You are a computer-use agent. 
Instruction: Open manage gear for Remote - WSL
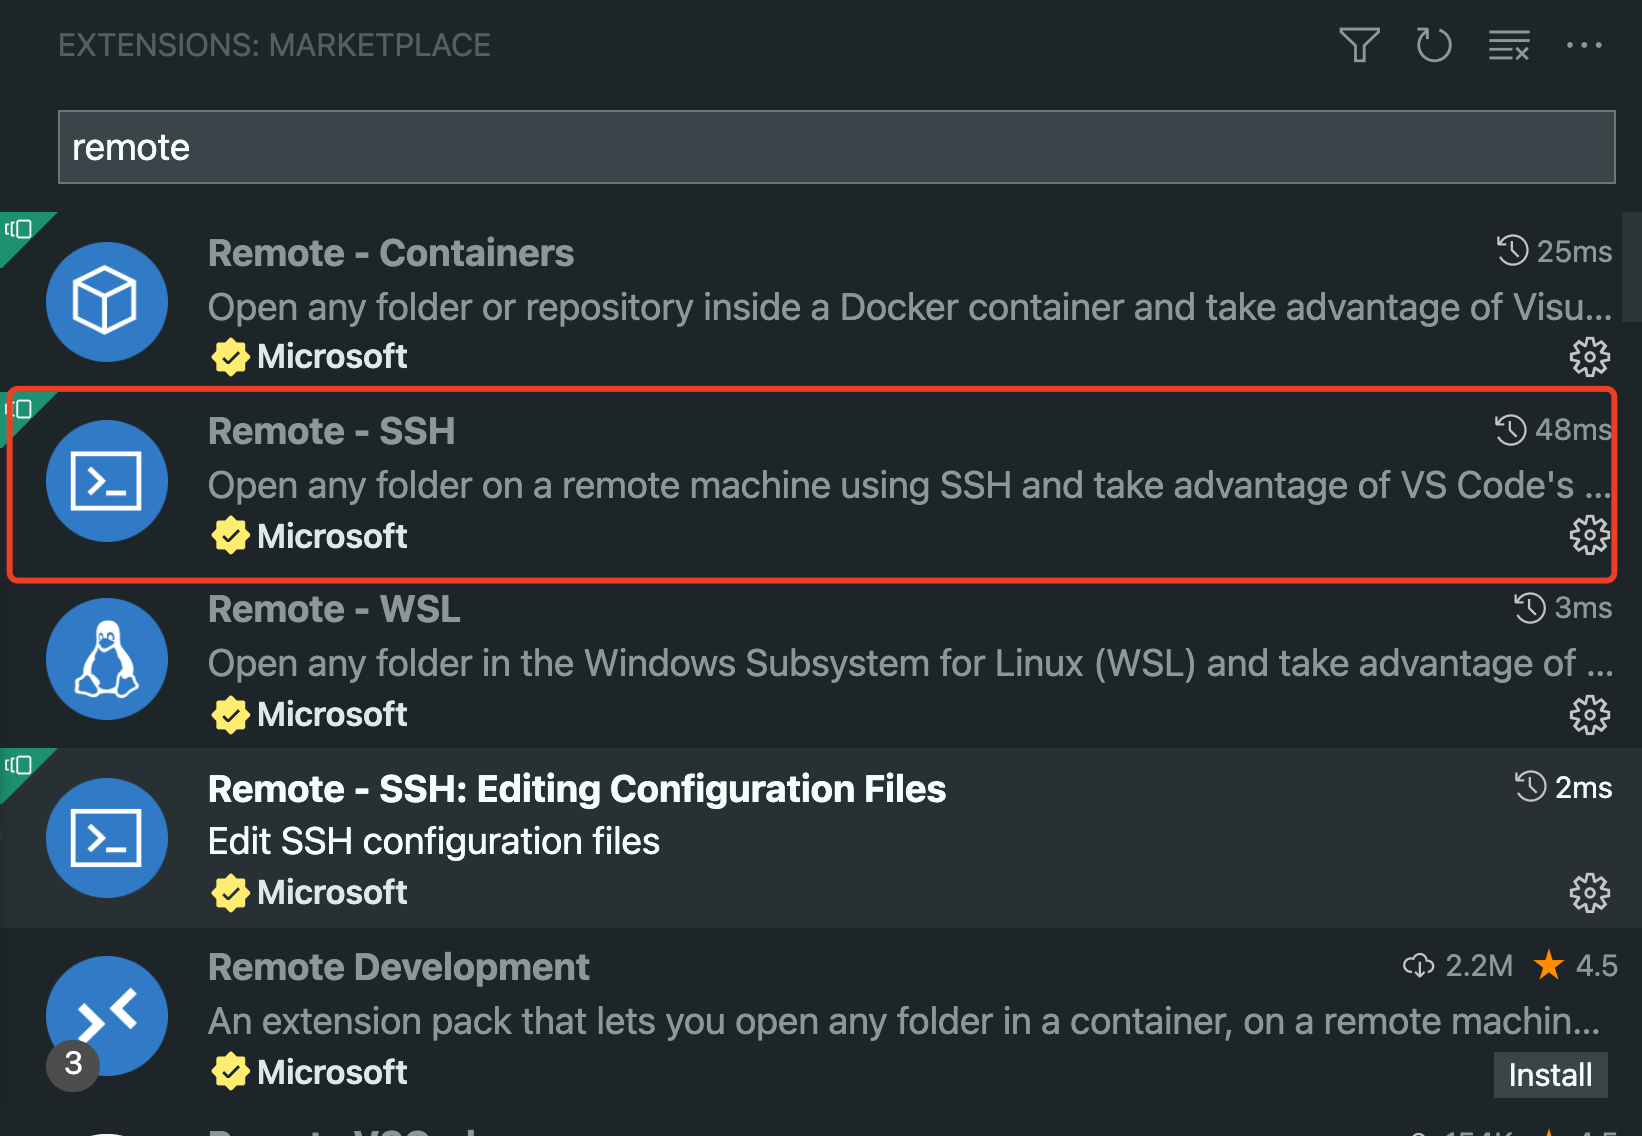(x=1589, y=714)
